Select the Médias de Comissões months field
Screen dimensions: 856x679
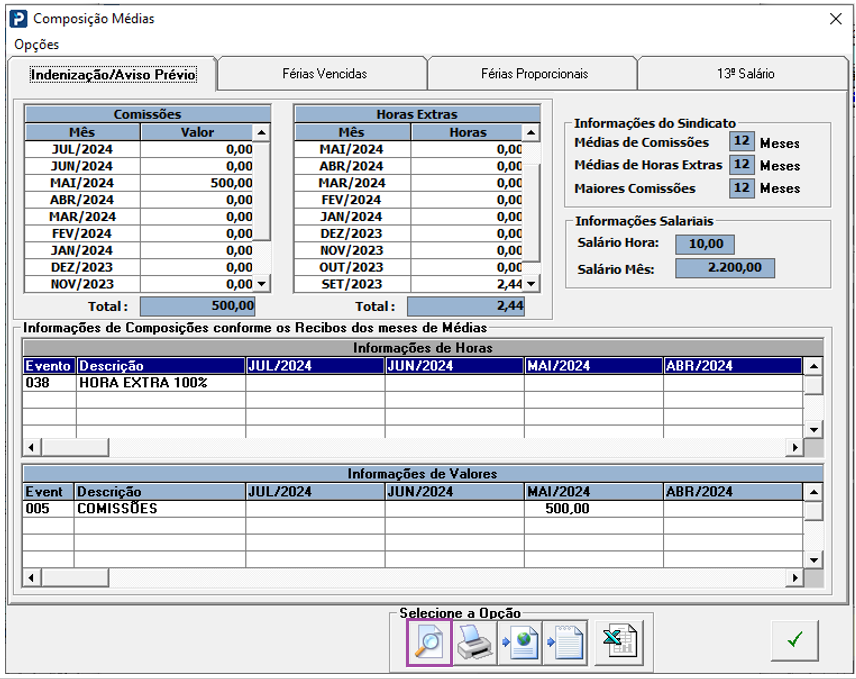(741, 142)
